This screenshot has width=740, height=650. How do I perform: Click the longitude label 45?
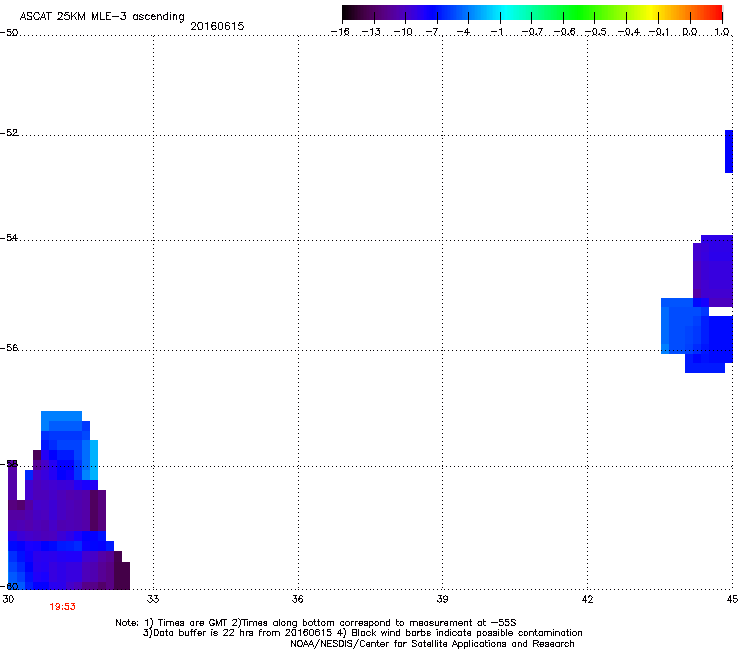point(732,599)
